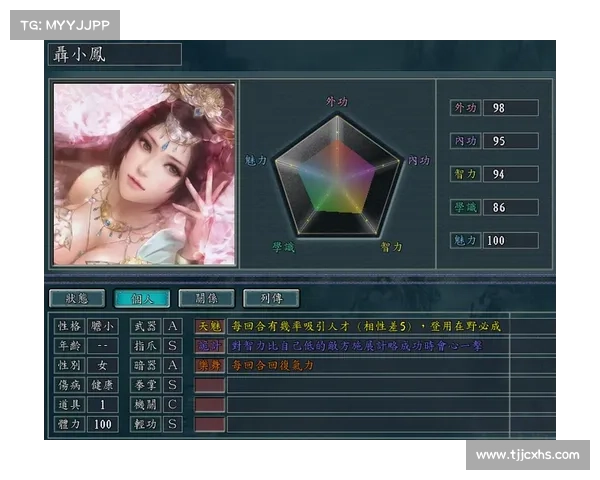The image size is (600, 480).
Task: Select the 個人 tab
Action: coord(141,298)
